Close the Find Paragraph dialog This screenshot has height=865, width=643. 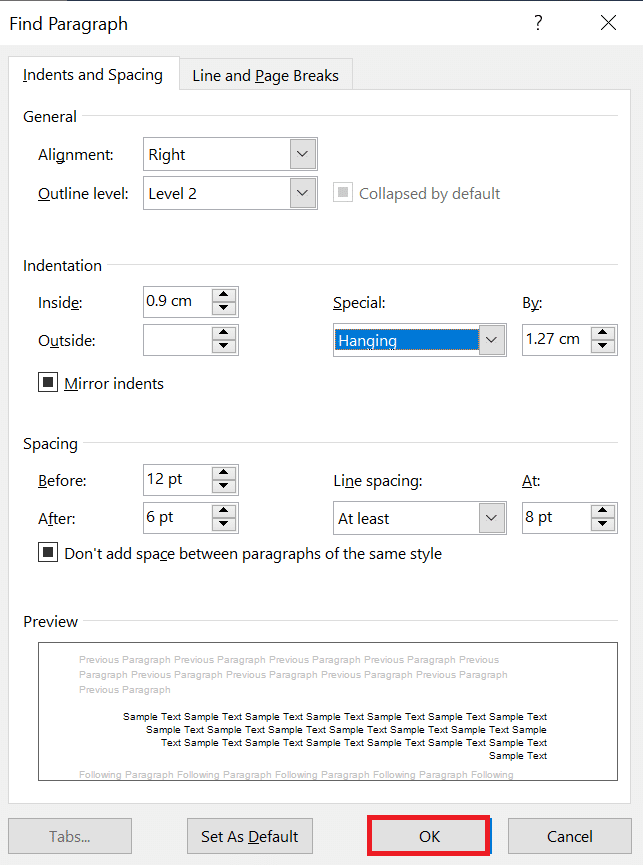pos(608,23)
